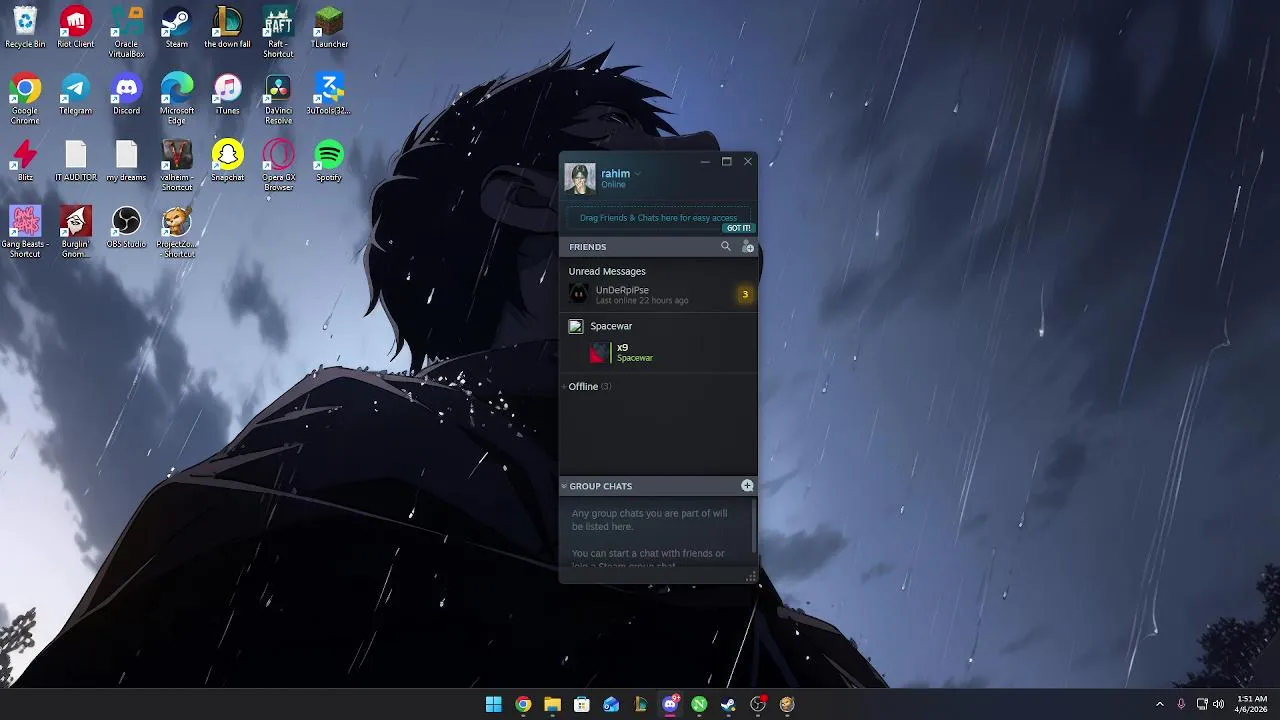This screenshot has height=720, width=1280.
Task: Select the Spotify desktop icon
Action: pos(329,160)
